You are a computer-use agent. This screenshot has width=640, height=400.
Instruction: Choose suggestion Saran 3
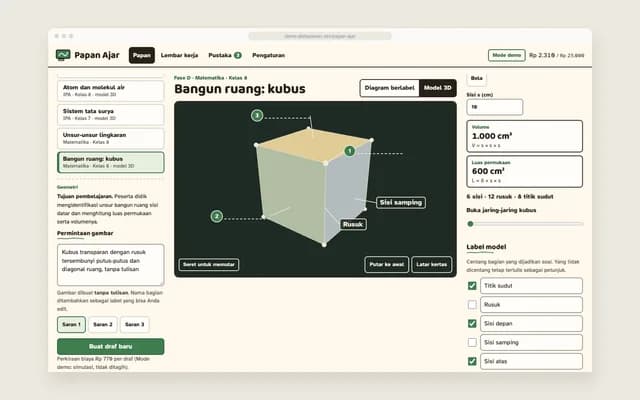click(x=134, y=324)
